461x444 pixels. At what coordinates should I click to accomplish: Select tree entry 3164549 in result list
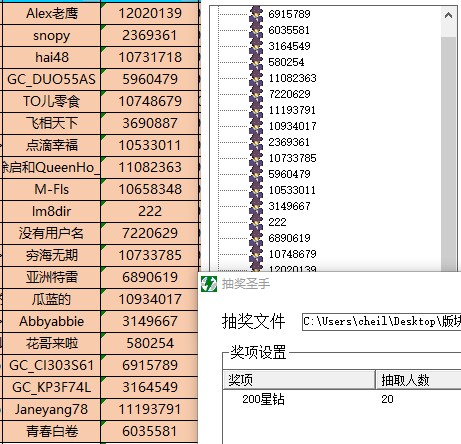pos(289,46)
